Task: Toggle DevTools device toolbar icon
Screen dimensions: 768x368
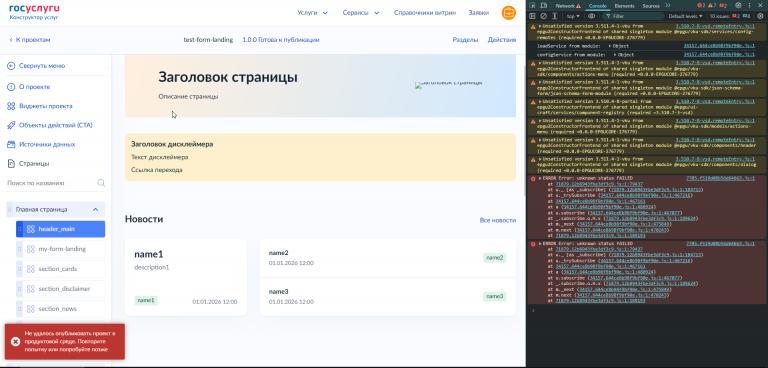Action: 544,6
